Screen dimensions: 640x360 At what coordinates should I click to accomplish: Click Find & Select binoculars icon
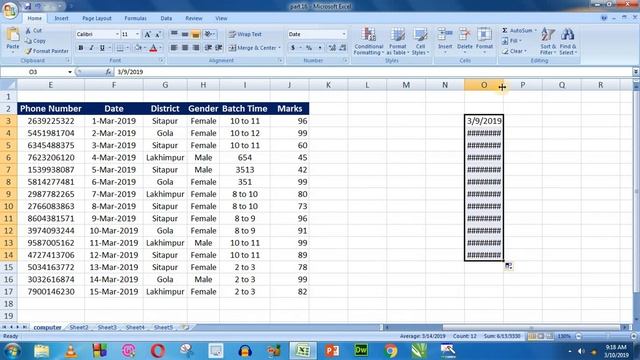coord(568,35)
